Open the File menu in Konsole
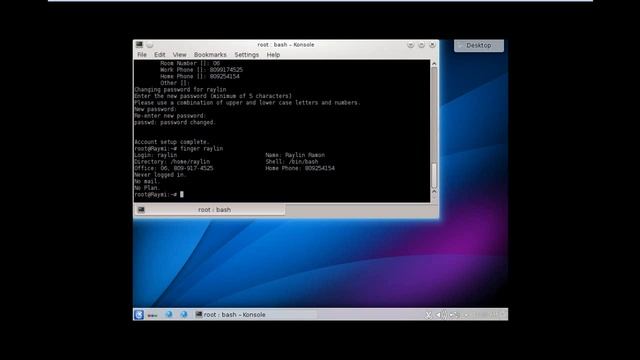The height and width of the screenshot is (360, 640). coord(142,55)
